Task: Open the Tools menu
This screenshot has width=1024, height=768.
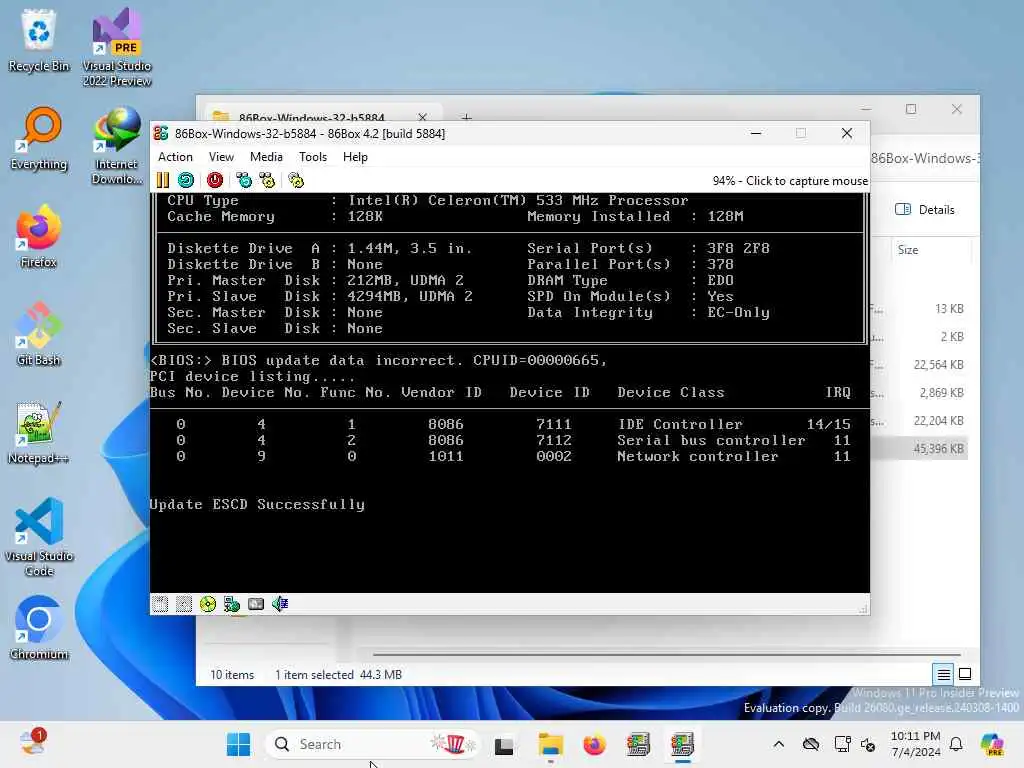Action: tap(313, 157)
